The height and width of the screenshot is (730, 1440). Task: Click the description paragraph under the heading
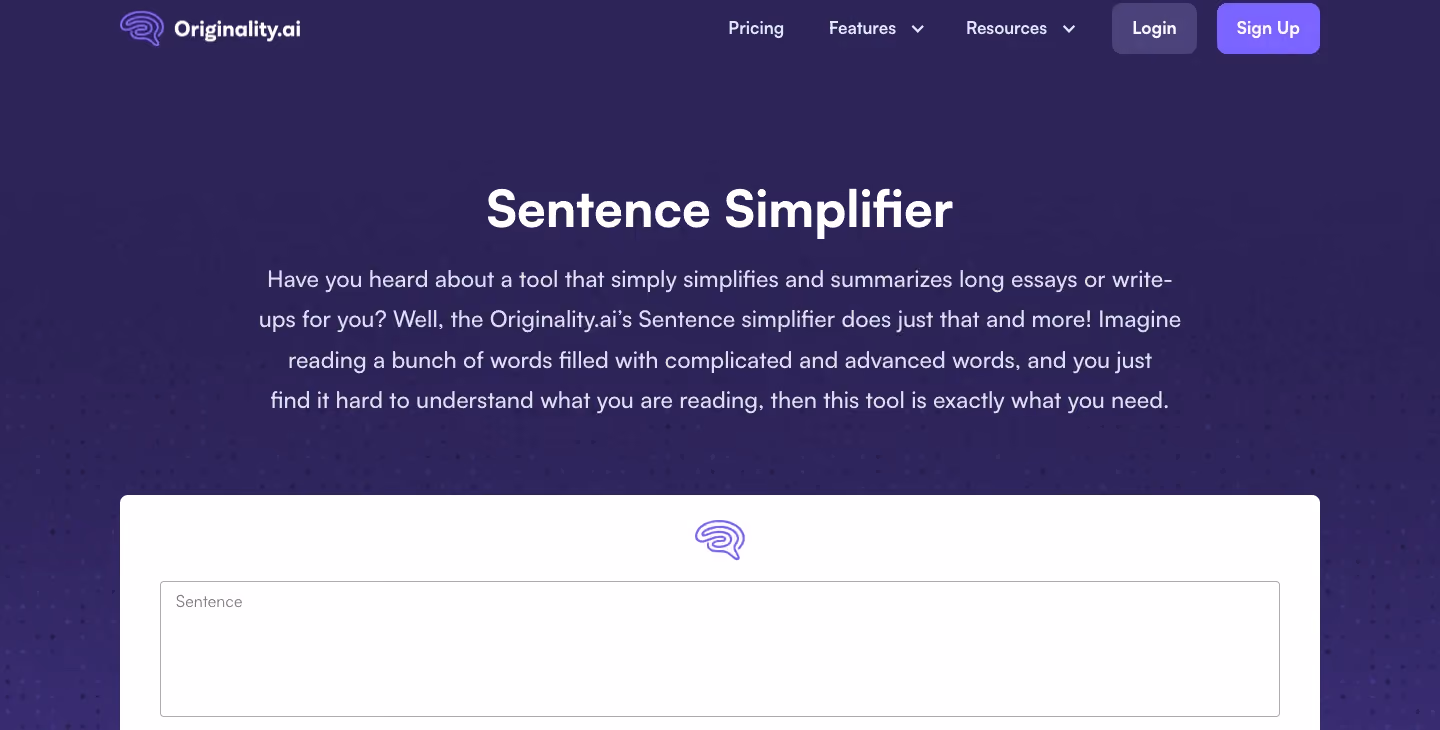point(720,340)
